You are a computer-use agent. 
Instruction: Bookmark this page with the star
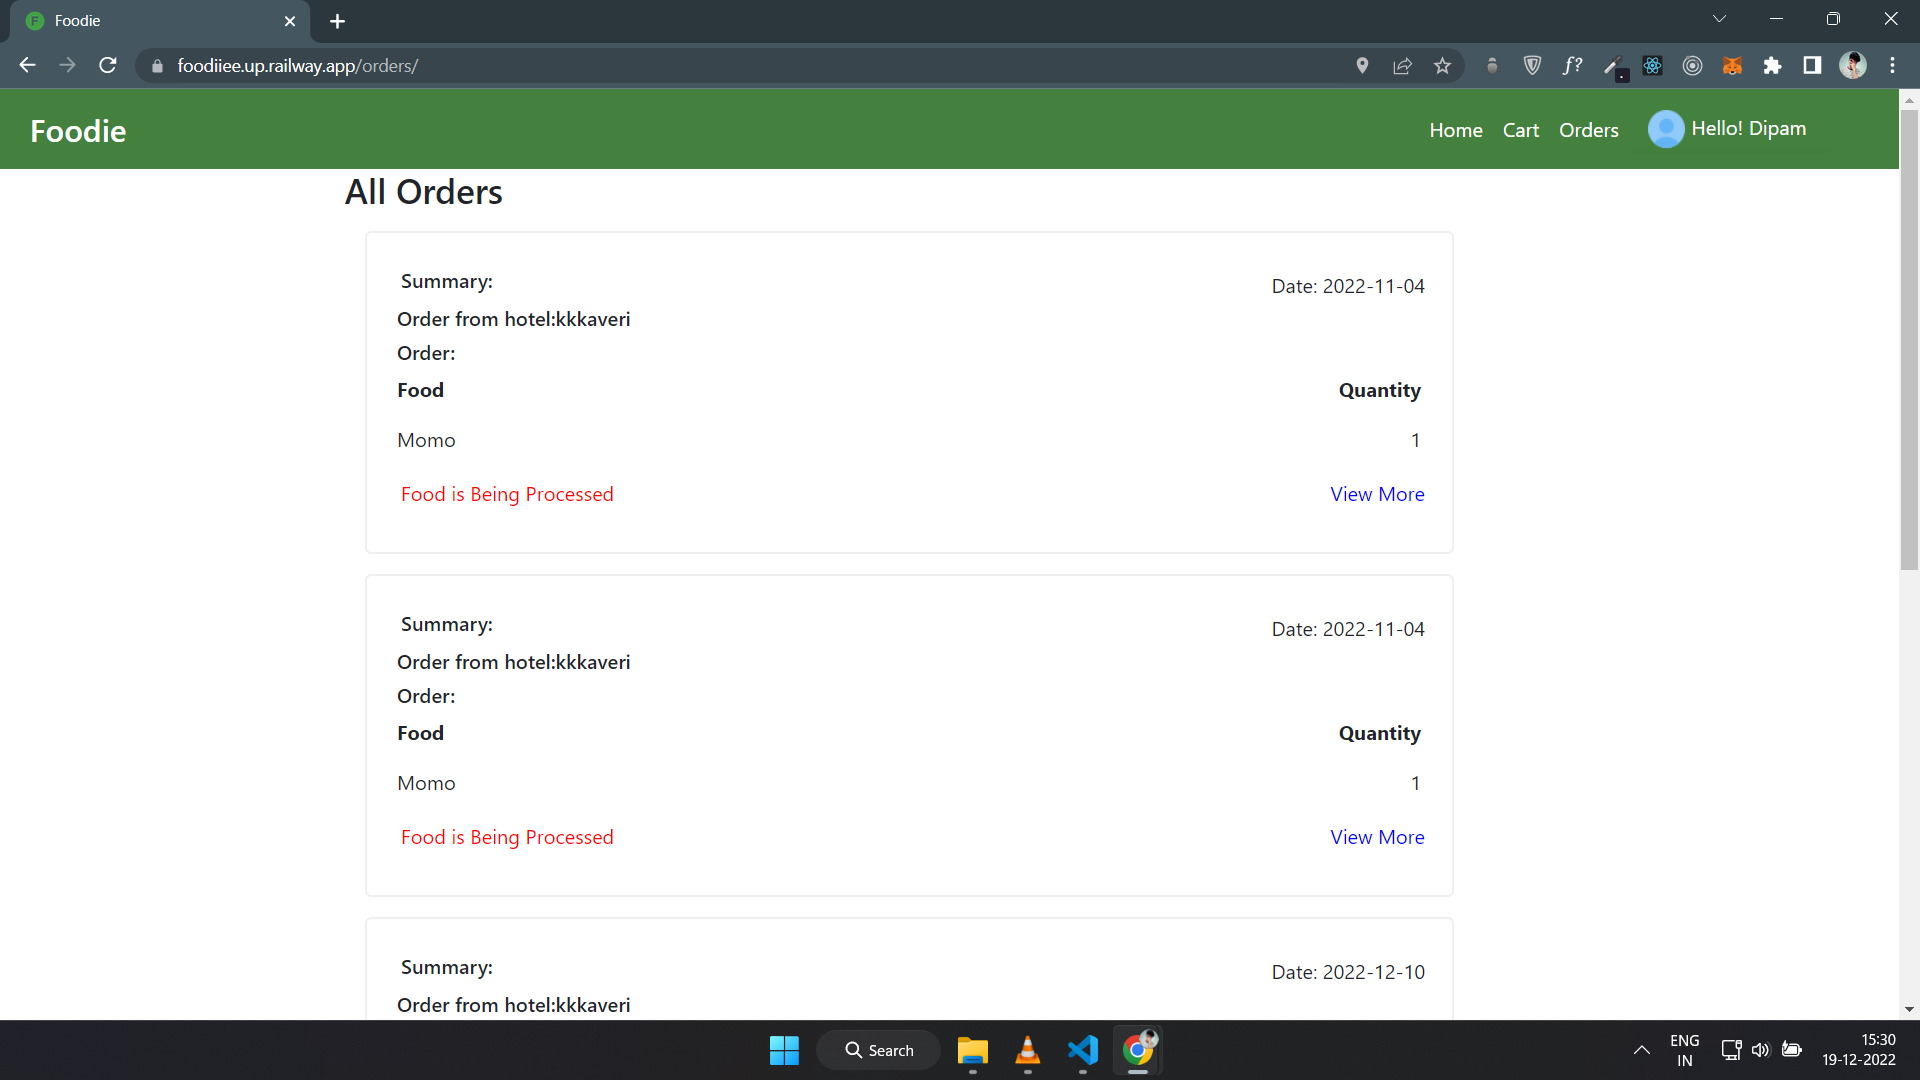1442,65
